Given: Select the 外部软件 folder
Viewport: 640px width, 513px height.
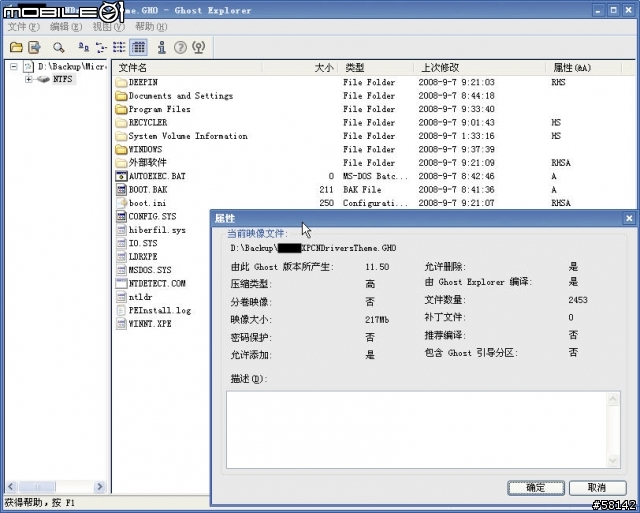Looking at the screenshot, I should [141, 163].
